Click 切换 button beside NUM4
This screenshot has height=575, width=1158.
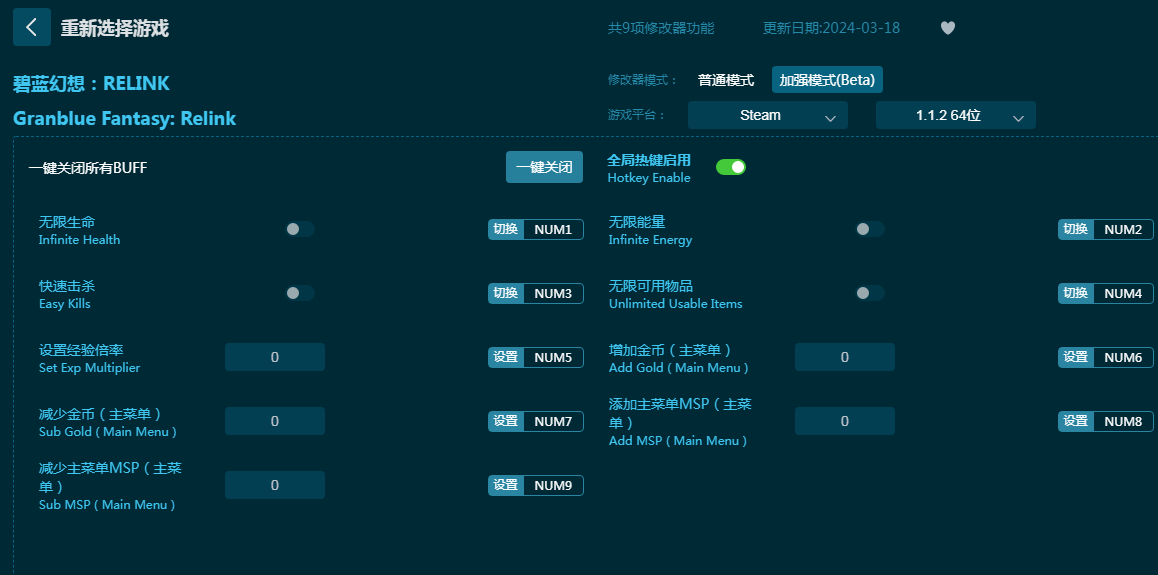(1076, 293)
